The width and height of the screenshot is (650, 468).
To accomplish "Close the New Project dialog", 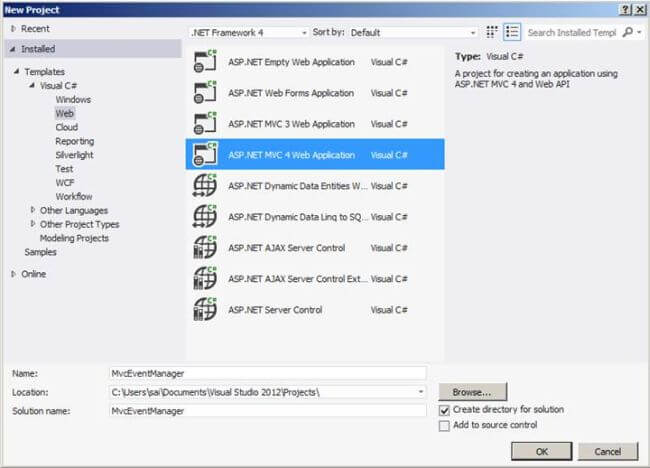I will [x=640, y=10].
